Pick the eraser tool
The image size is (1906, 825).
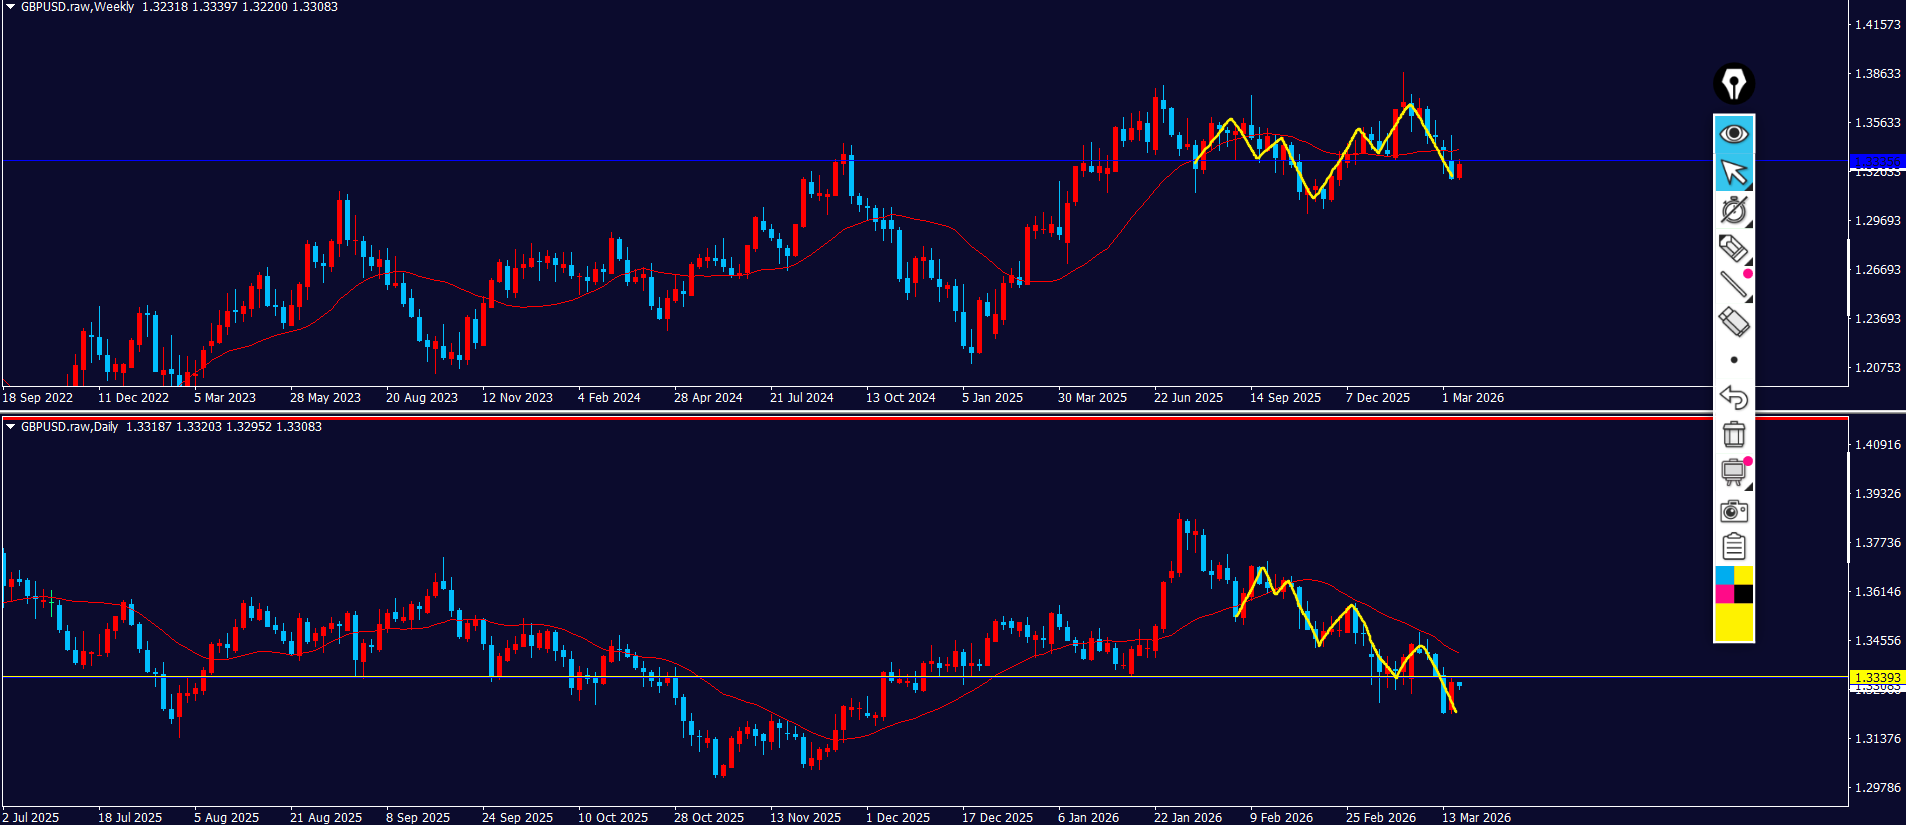click(1733, 322)
